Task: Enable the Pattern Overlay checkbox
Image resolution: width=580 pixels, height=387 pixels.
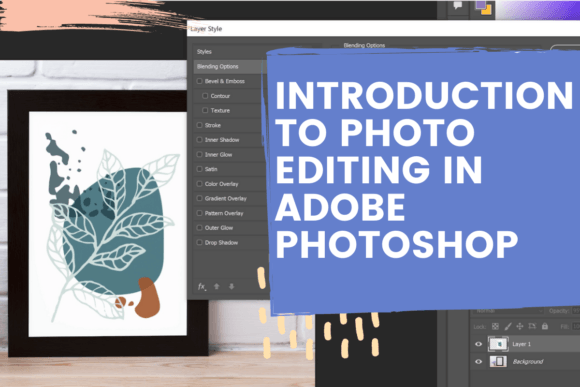Action: tap(199, 213)
